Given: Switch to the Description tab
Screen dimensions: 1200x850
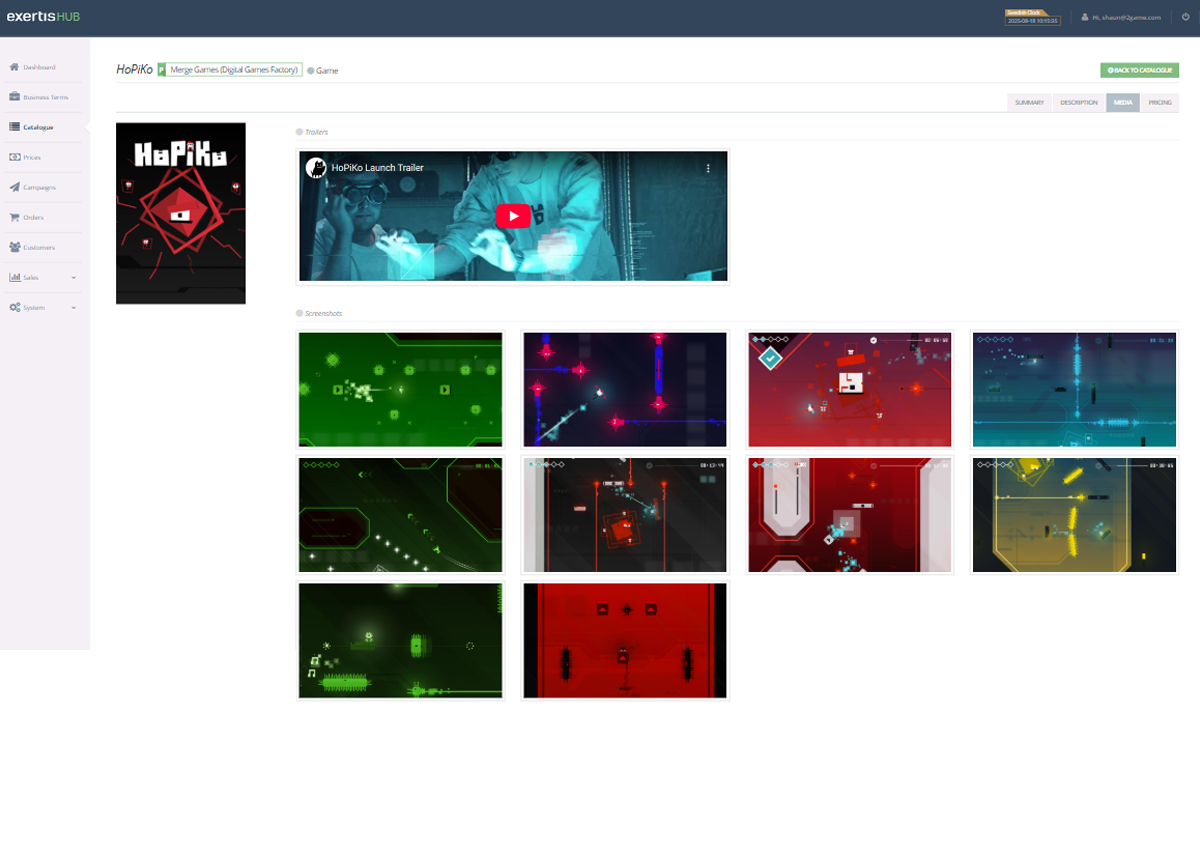Looking at the screenshot, I should click(x=1078, y=103).
